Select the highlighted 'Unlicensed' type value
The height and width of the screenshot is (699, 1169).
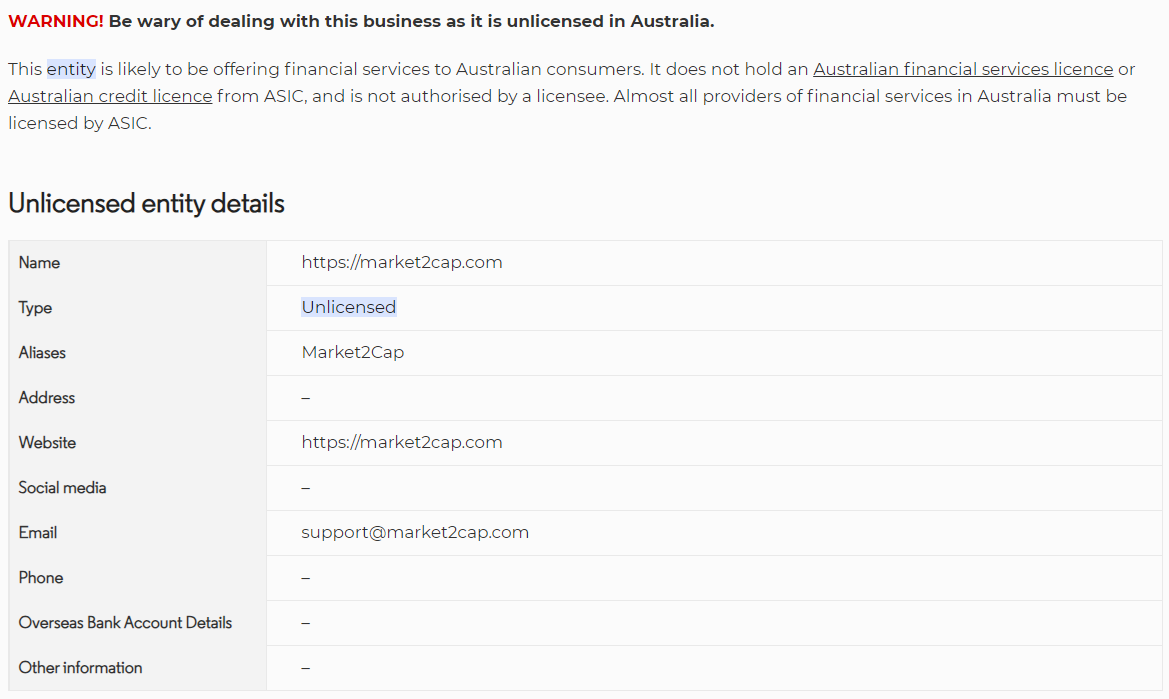(348, 308)
